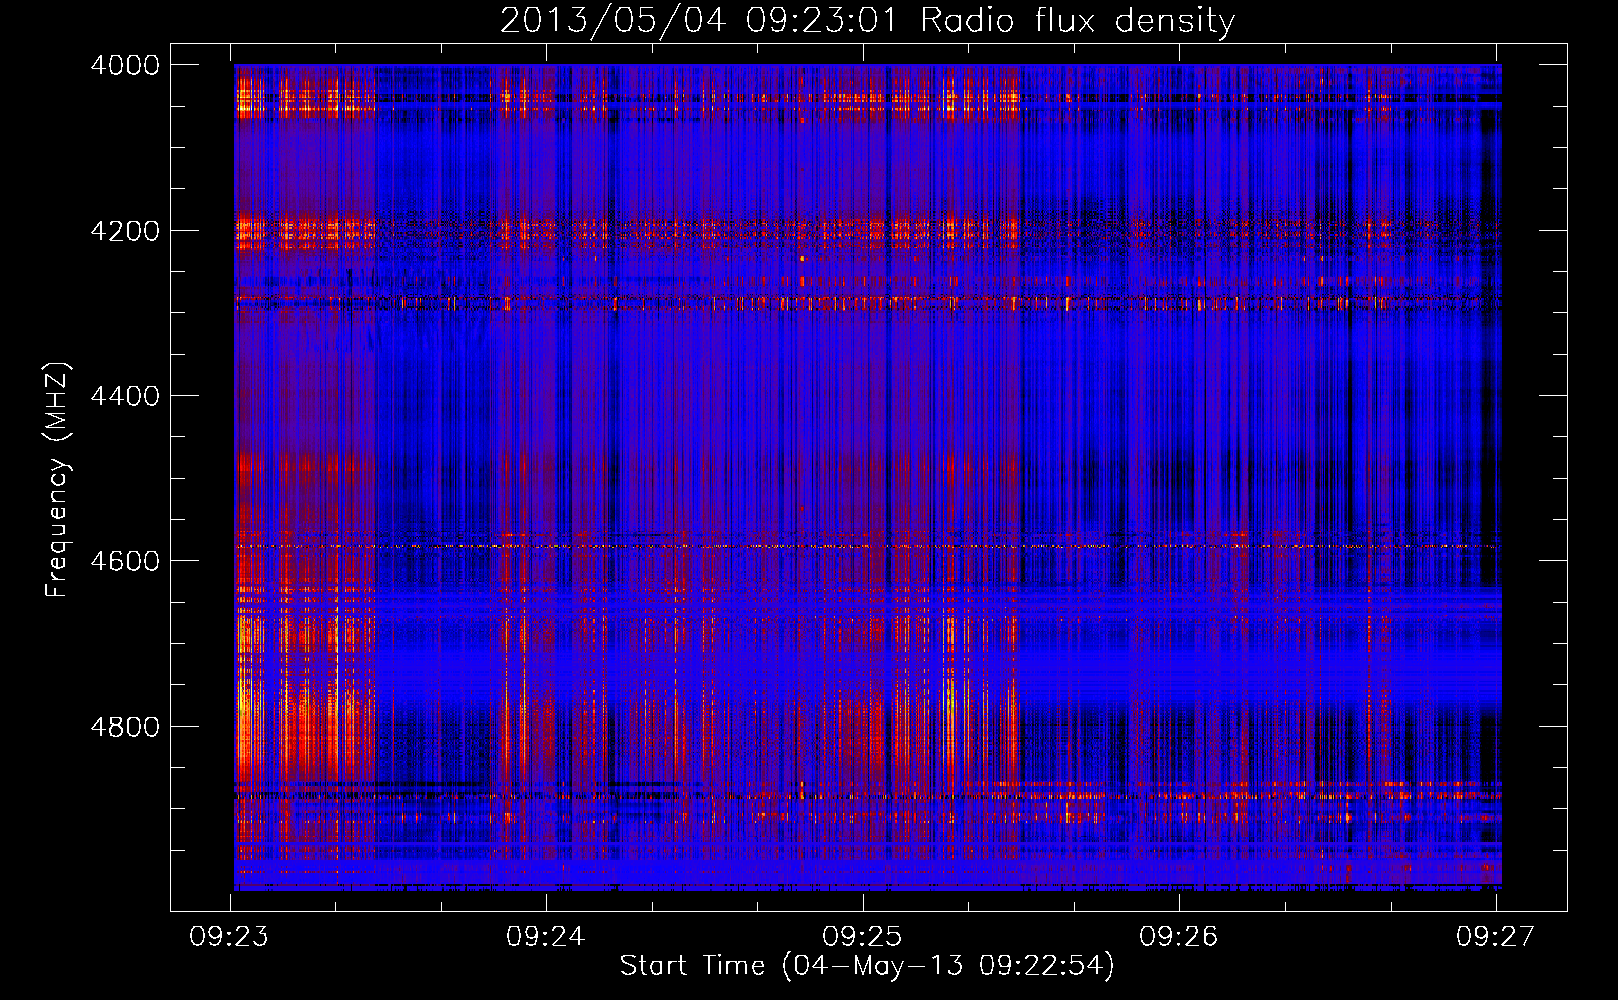
Task: Click the '4800' frequency axis label
Action: pos(125,727)
